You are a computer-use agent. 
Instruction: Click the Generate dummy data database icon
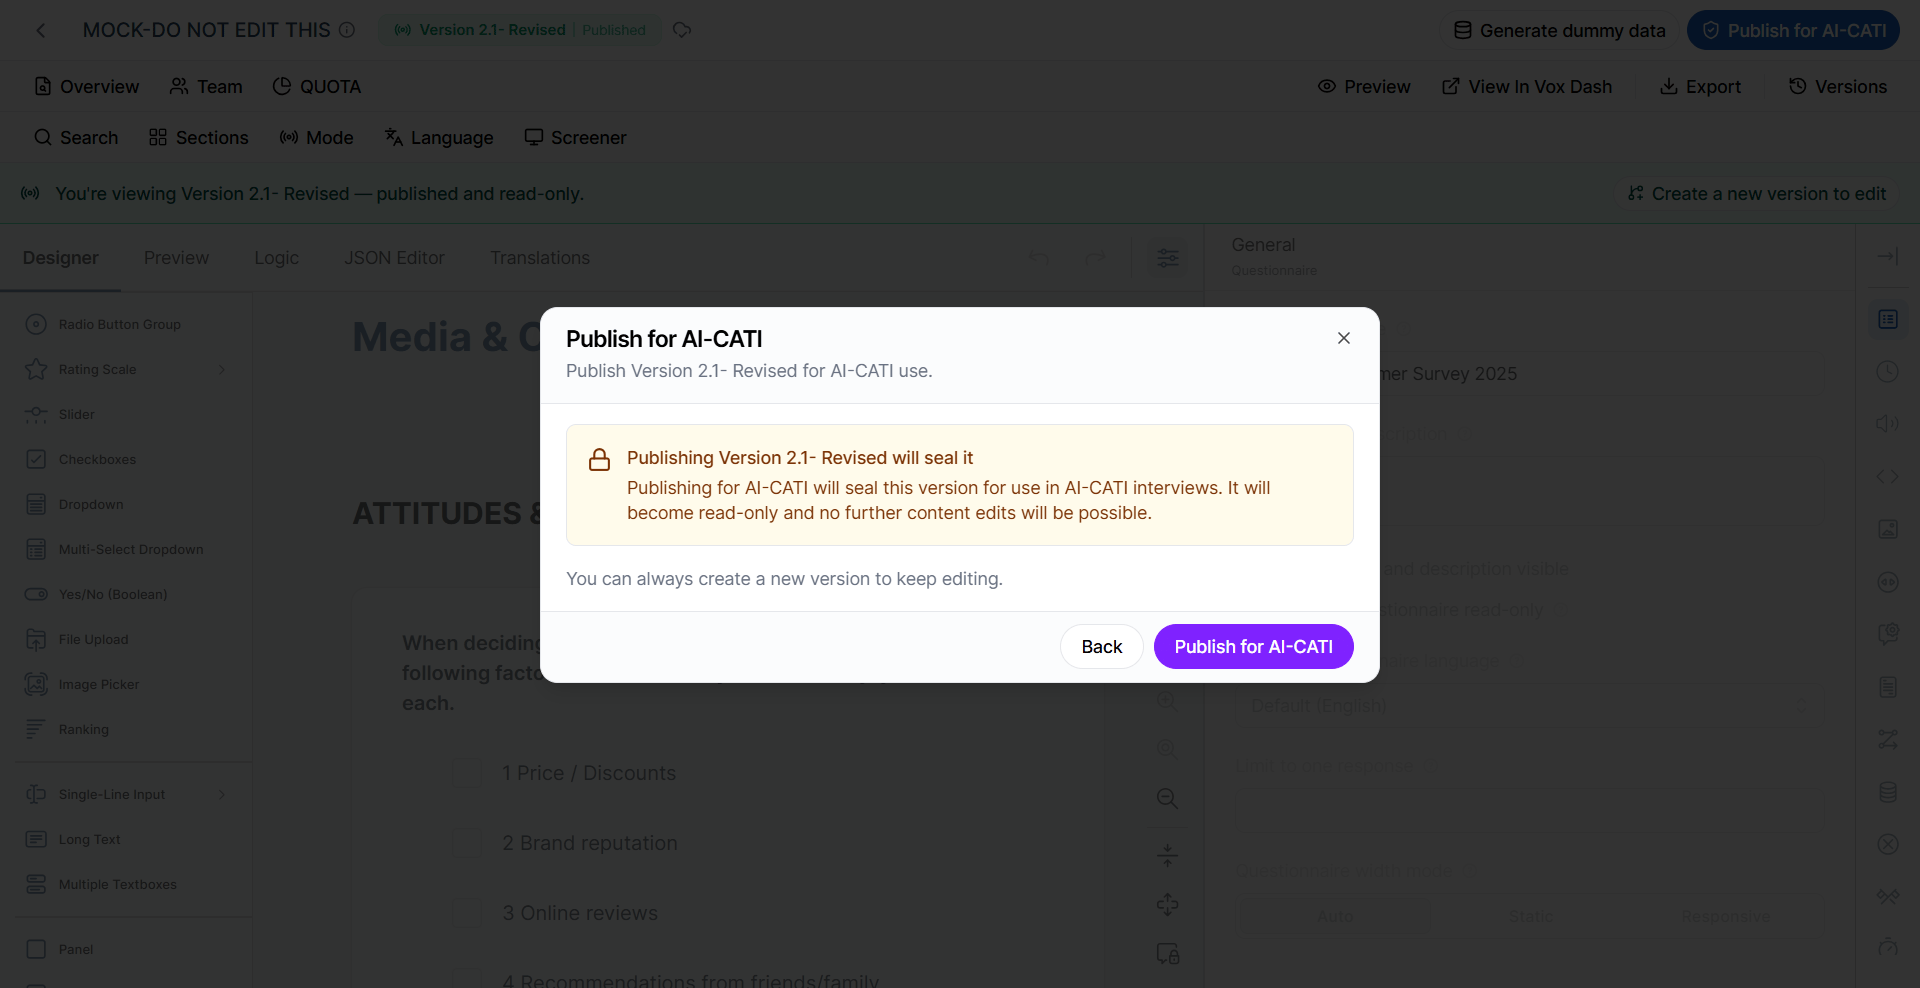pyautogui.click(x=1462, y=30)
